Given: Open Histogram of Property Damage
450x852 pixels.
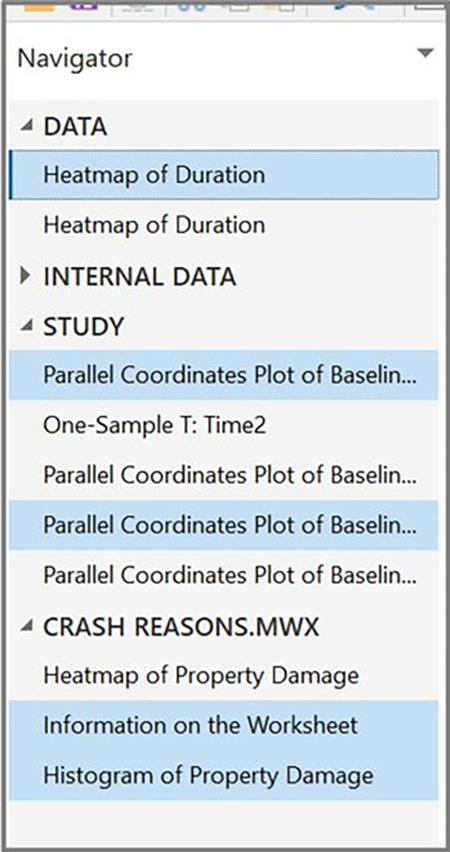Looking at the screenshot, I should (224, 775).
